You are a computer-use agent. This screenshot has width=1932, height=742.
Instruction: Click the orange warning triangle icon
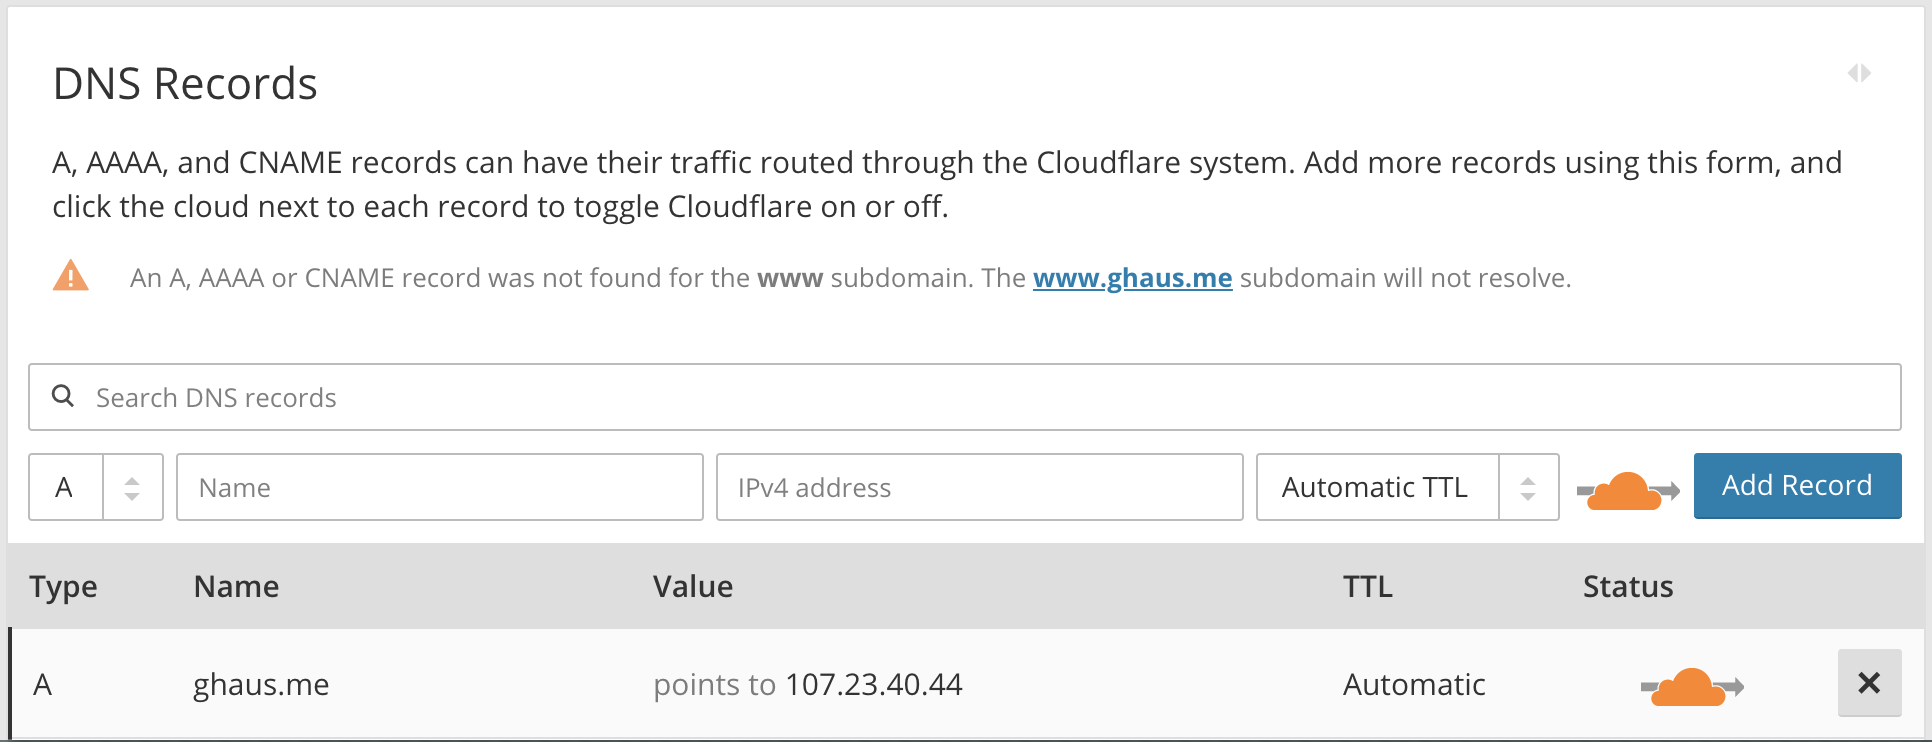coord(70,276)
